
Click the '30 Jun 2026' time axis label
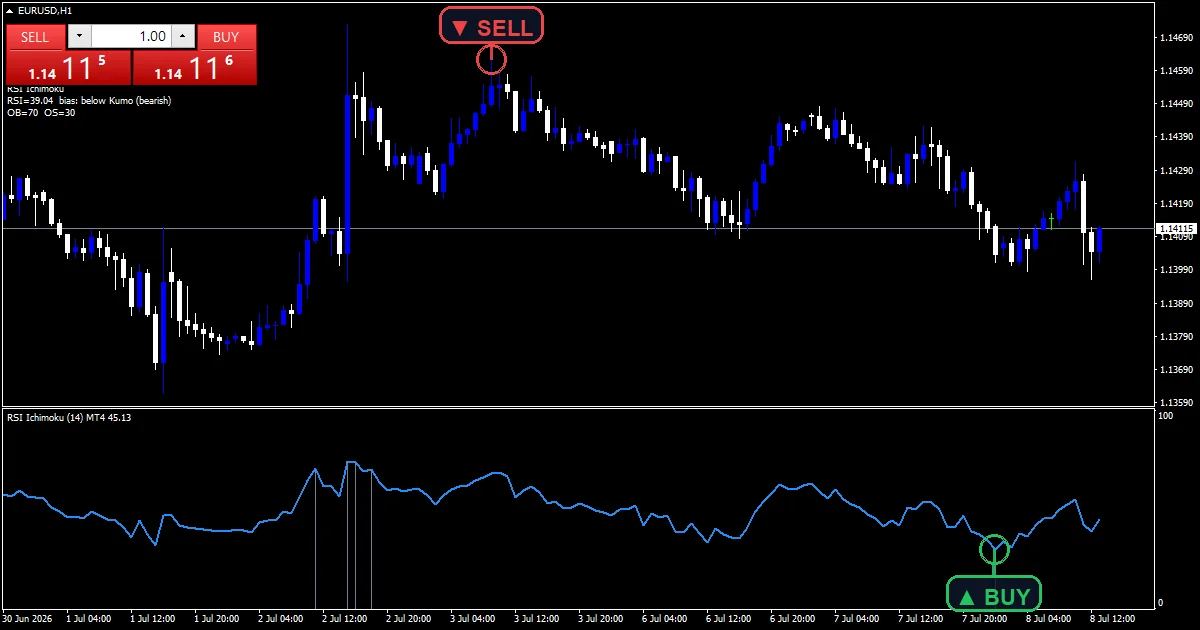point(28,619)
